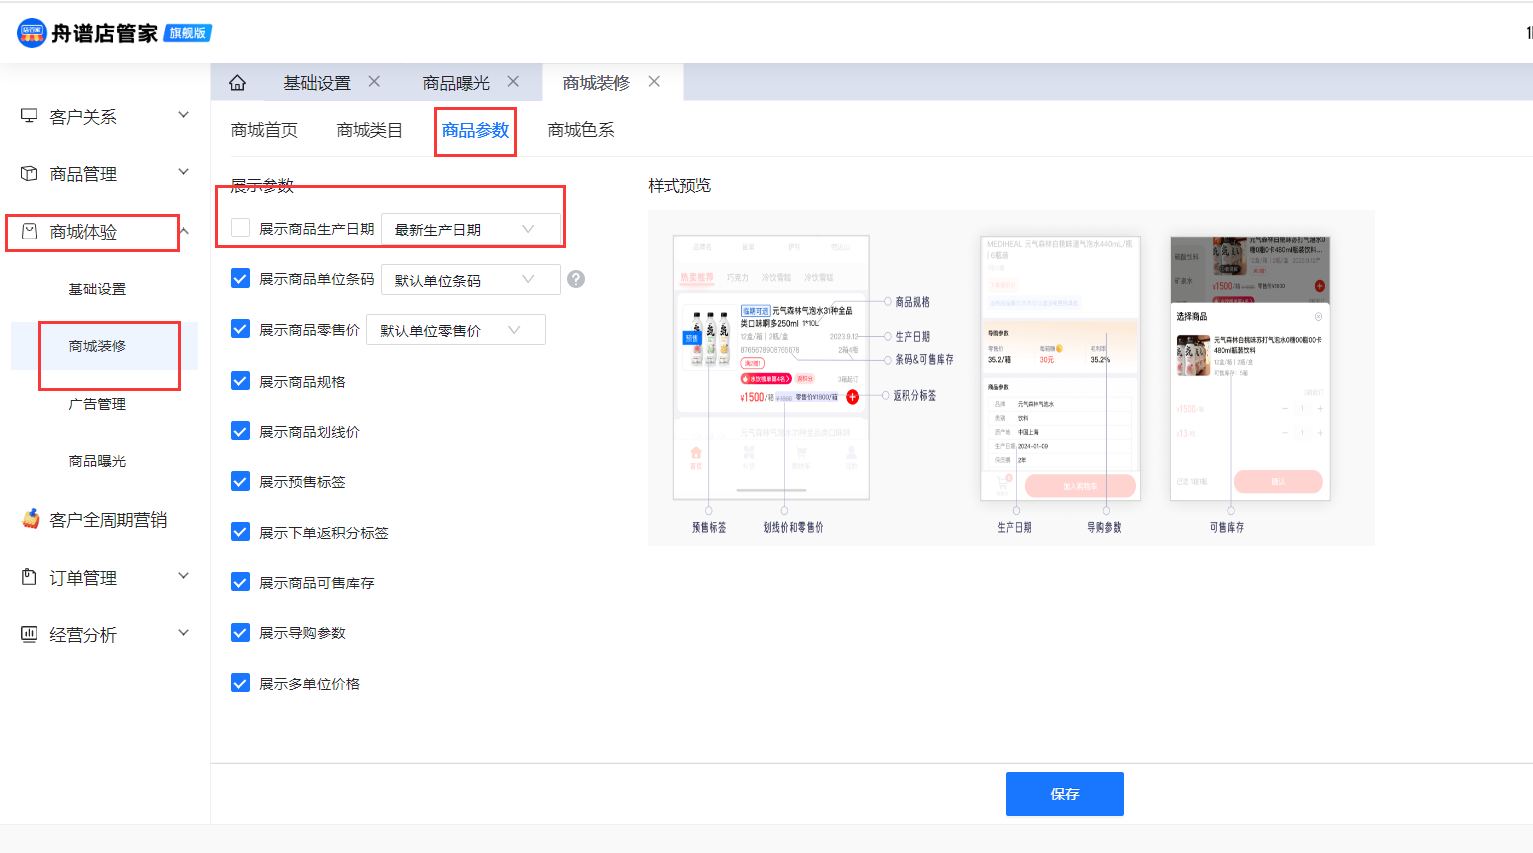Viewport: 1533px width, 853px height.
Task: Switch to the 商城类目 tab
Action: [369, 130]
